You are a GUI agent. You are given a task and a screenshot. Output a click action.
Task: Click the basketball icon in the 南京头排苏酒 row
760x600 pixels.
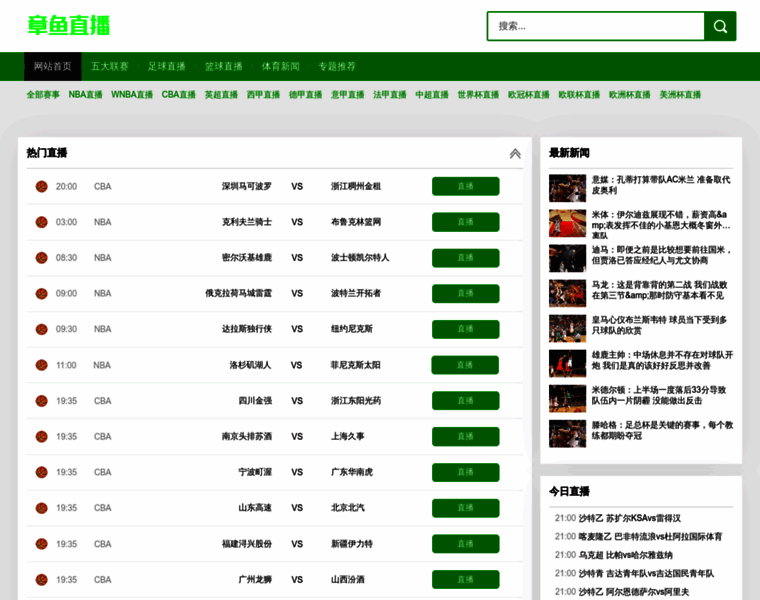[42, 436]
